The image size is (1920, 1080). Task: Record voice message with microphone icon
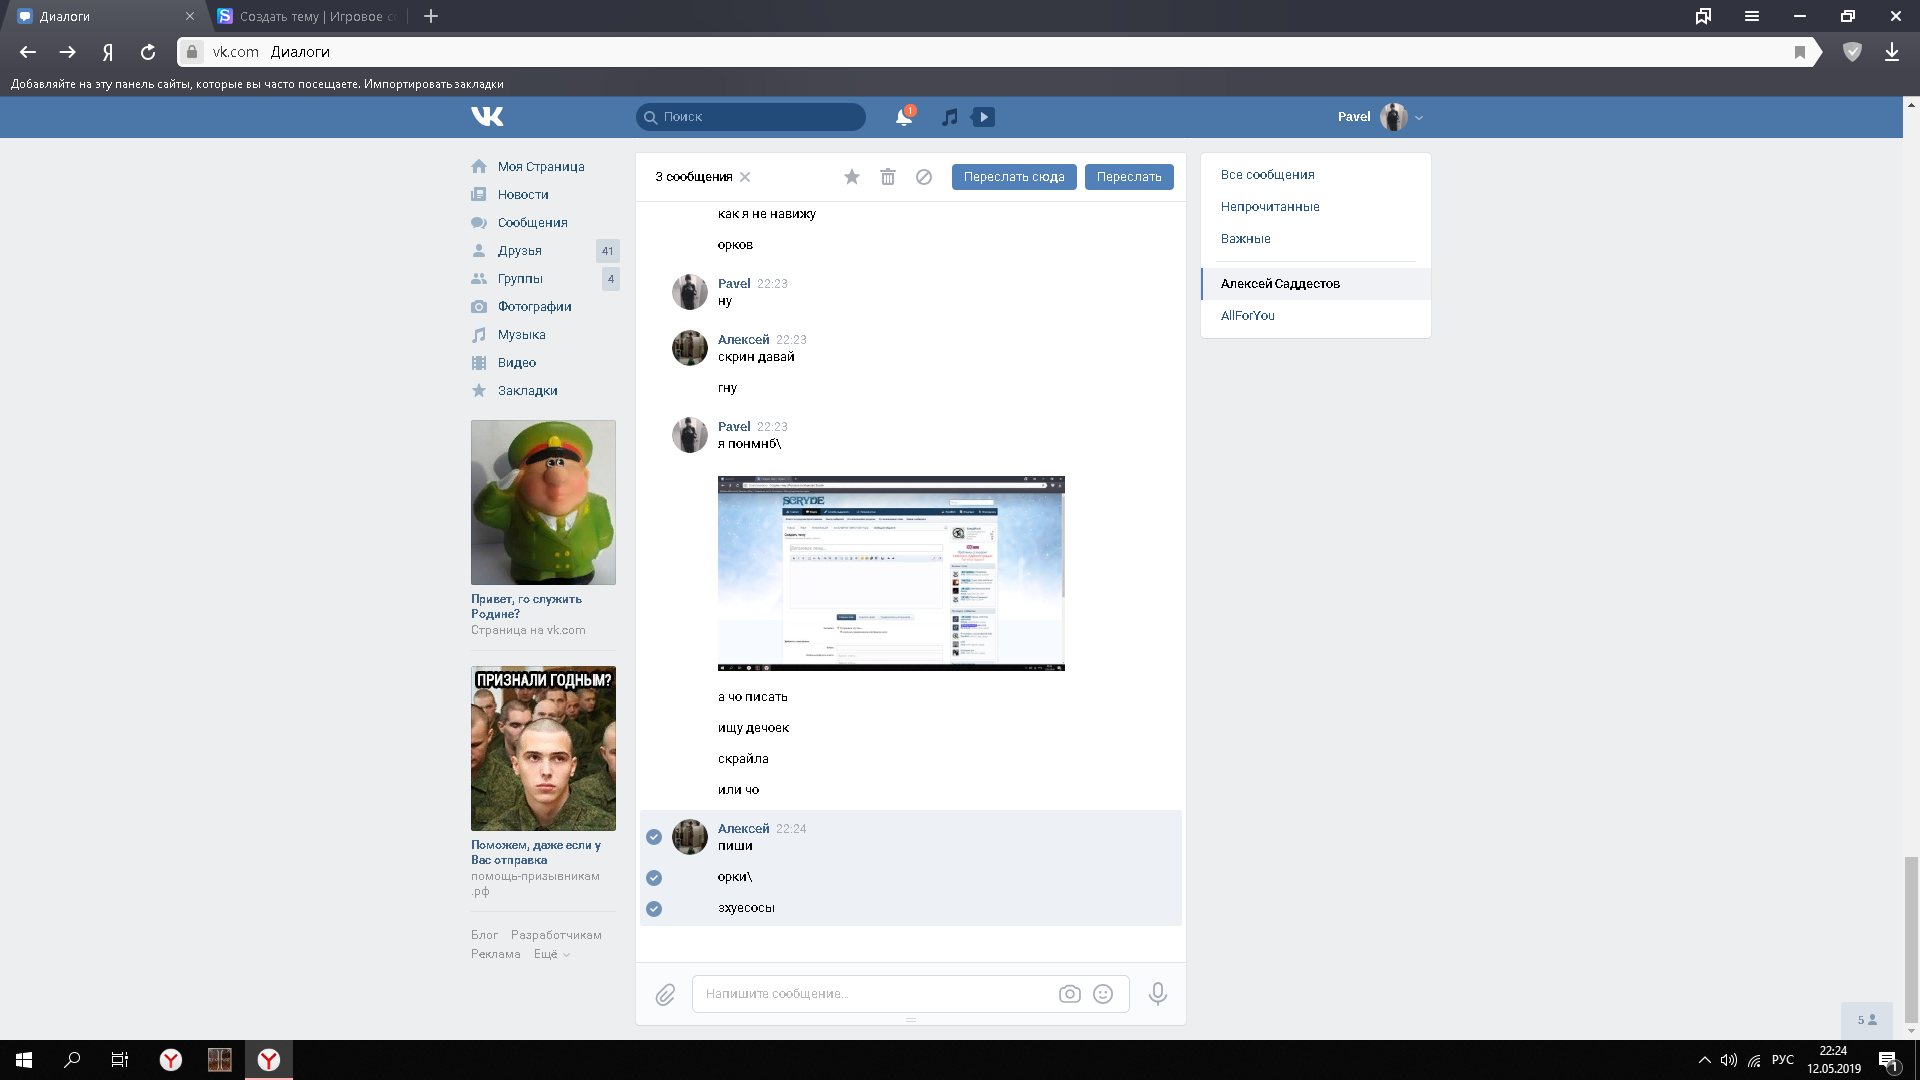(1157, 994)
